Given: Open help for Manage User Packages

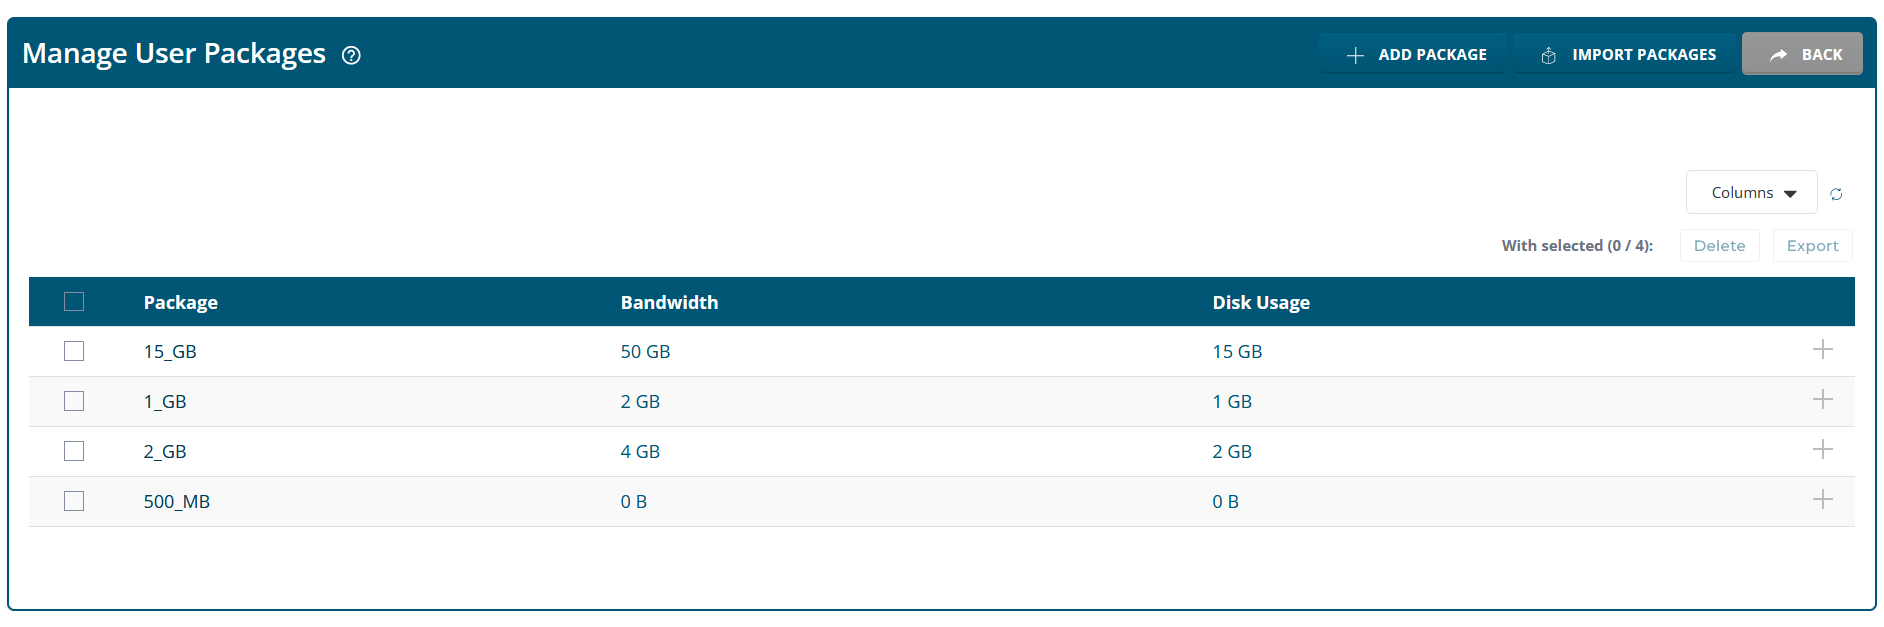Looking at the screenshot, I should (351, 57).
